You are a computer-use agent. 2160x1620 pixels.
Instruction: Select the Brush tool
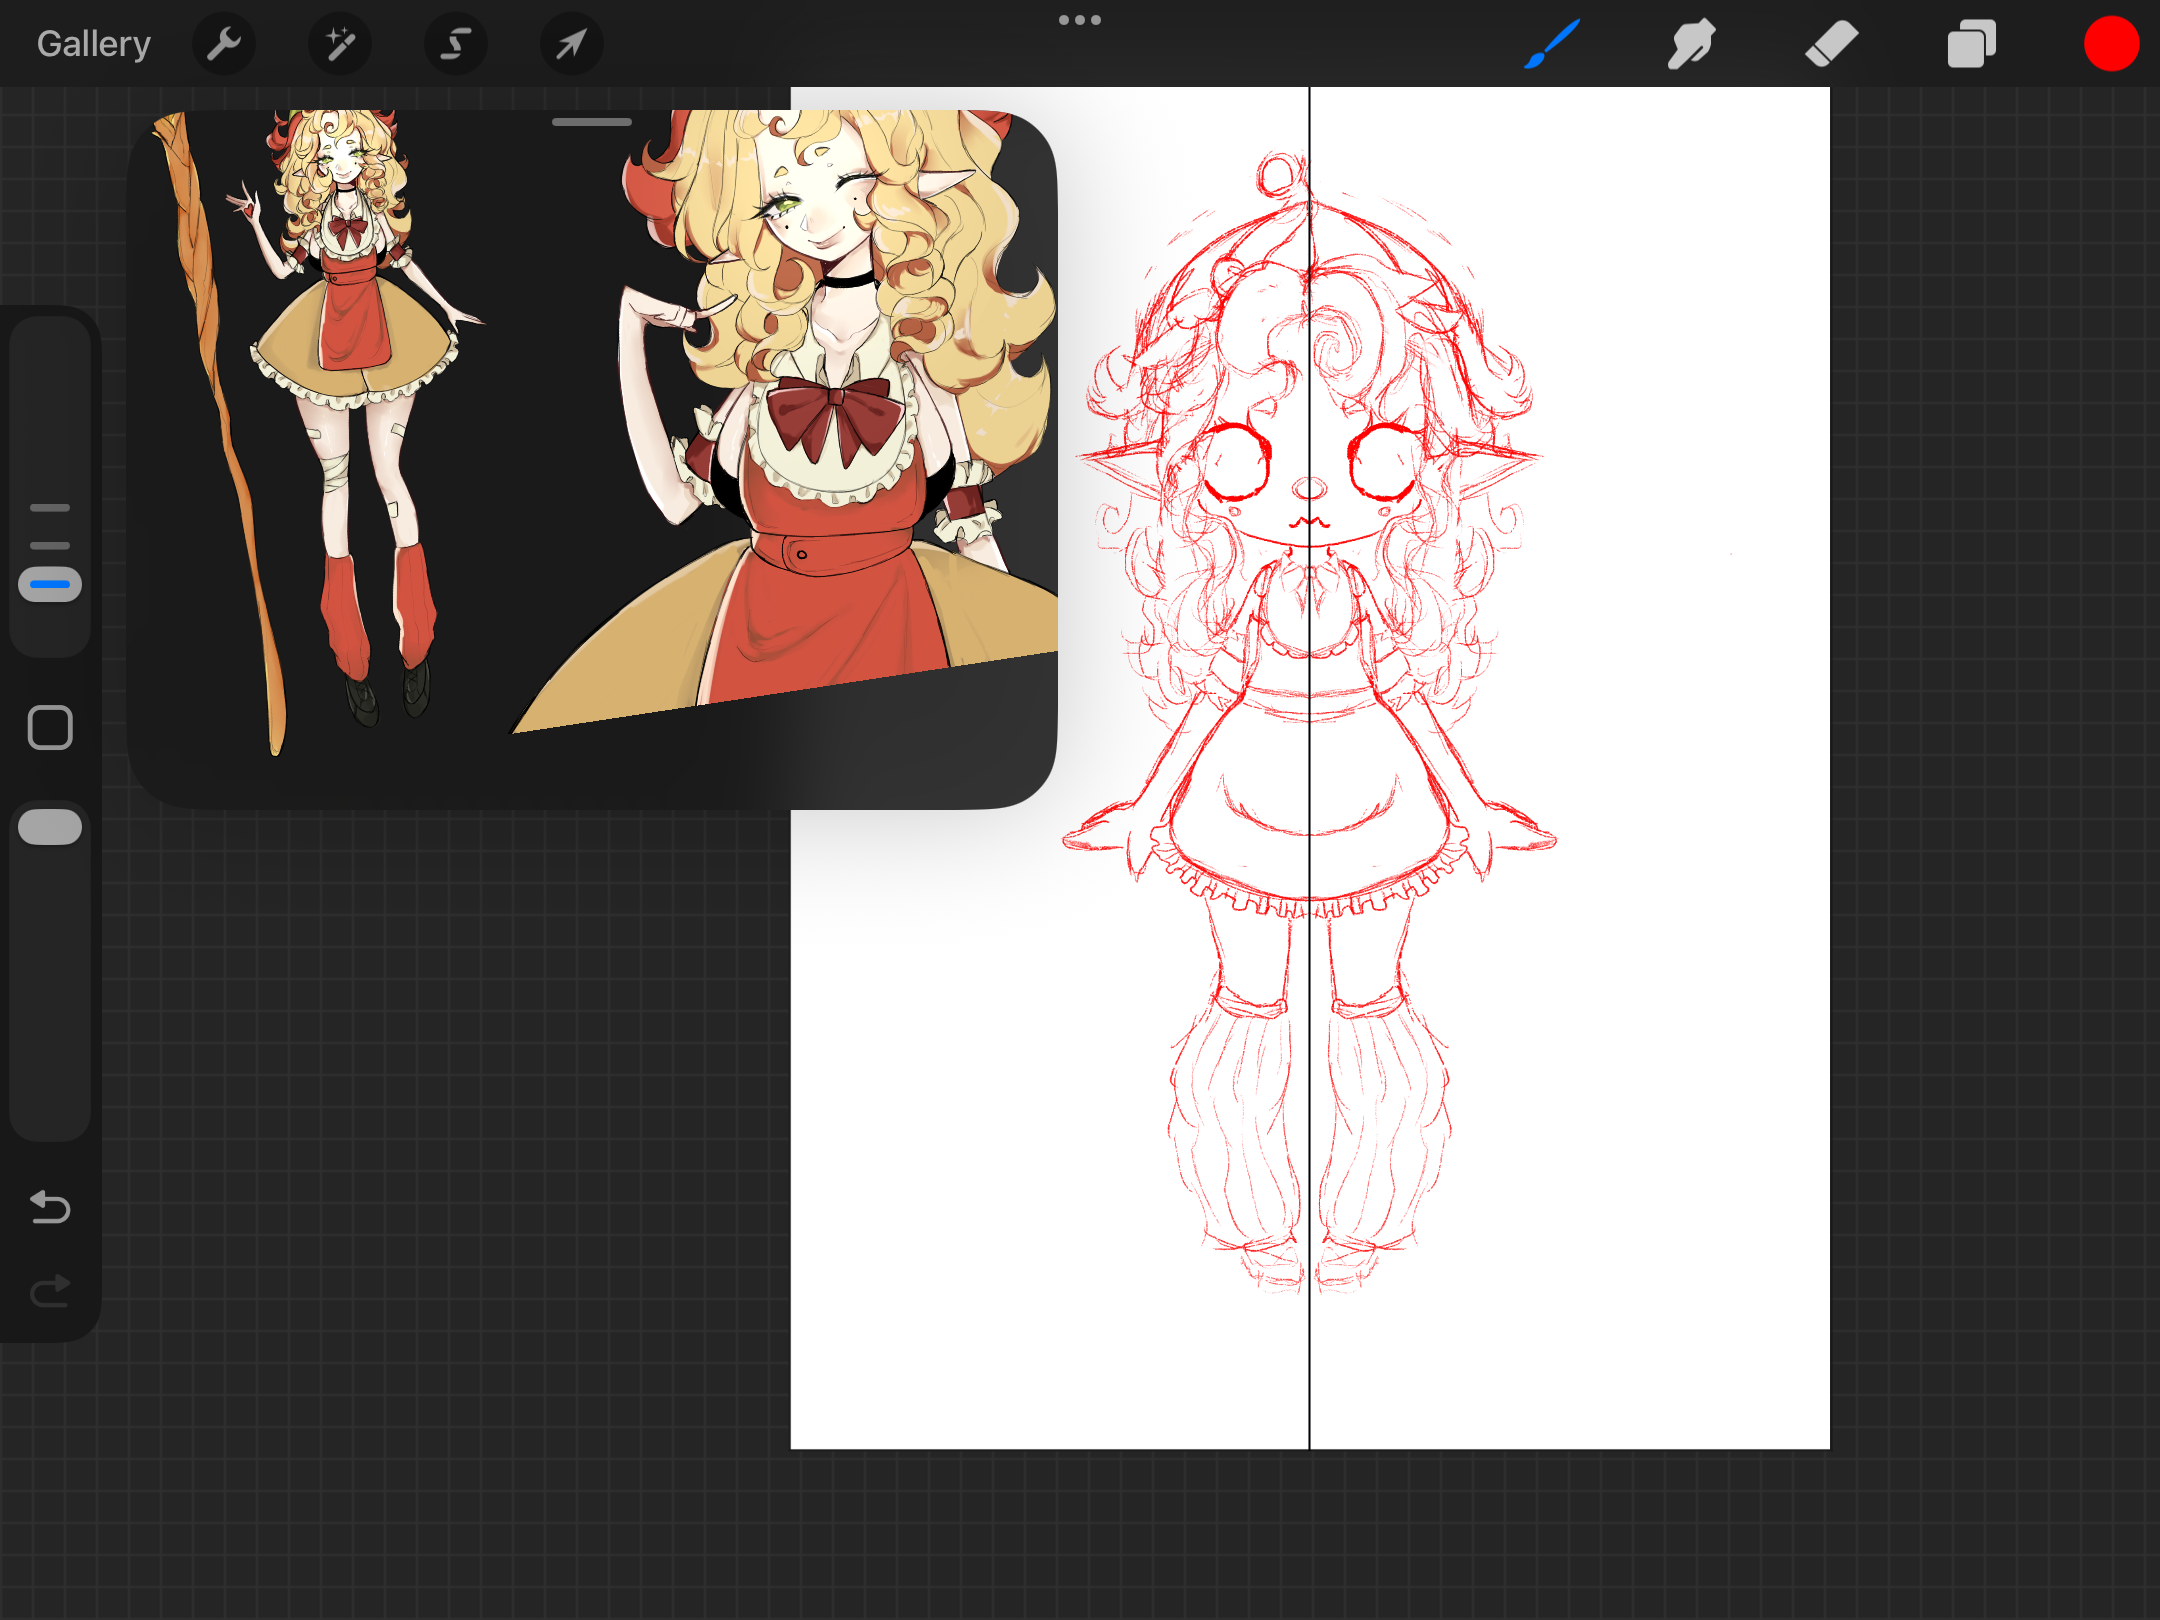(x=1552, y=44)
